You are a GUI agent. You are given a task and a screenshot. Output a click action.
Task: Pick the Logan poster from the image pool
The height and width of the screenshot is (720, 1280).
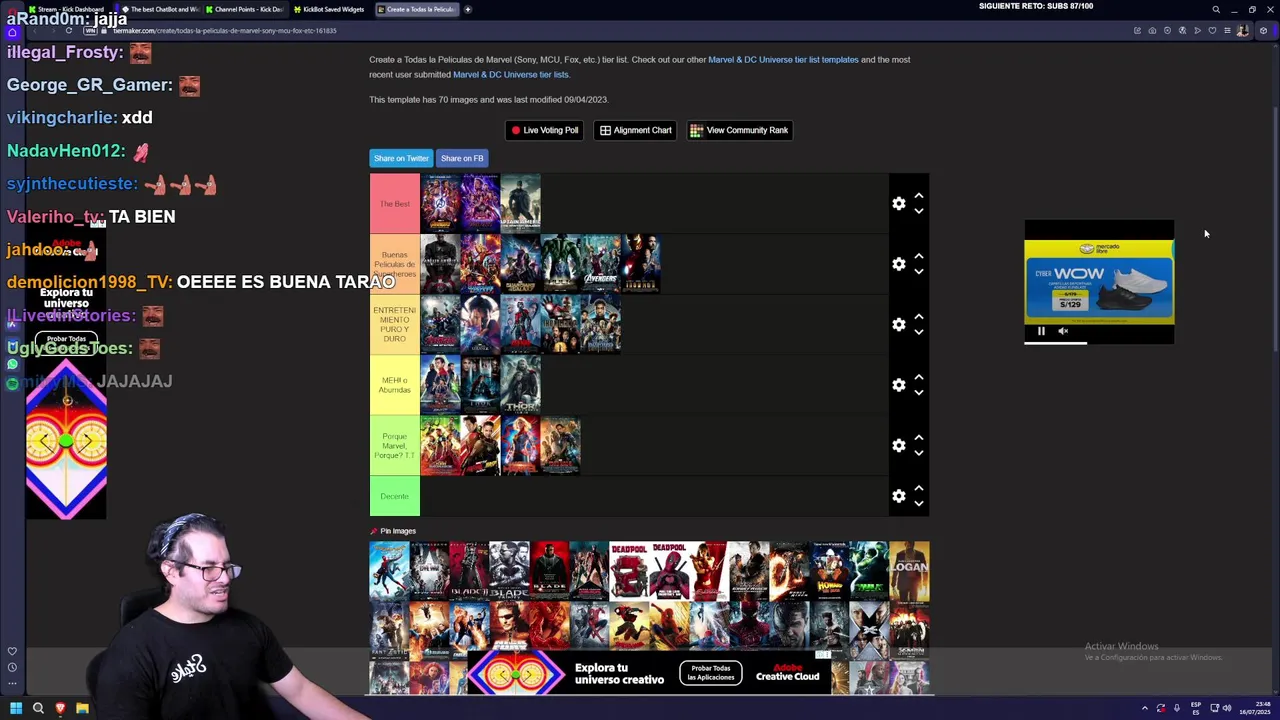click(x=909, y=572)
